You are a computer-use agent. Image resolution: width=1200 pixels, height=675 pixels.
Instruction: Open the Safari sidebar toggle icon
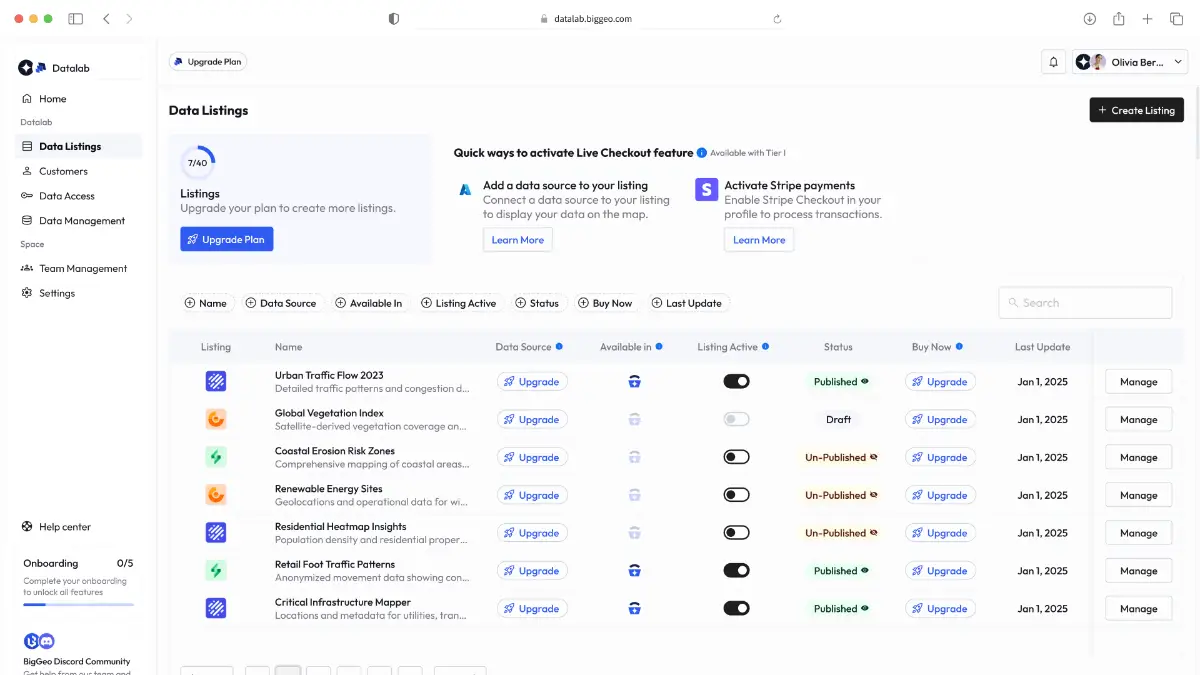click(75, 18)
